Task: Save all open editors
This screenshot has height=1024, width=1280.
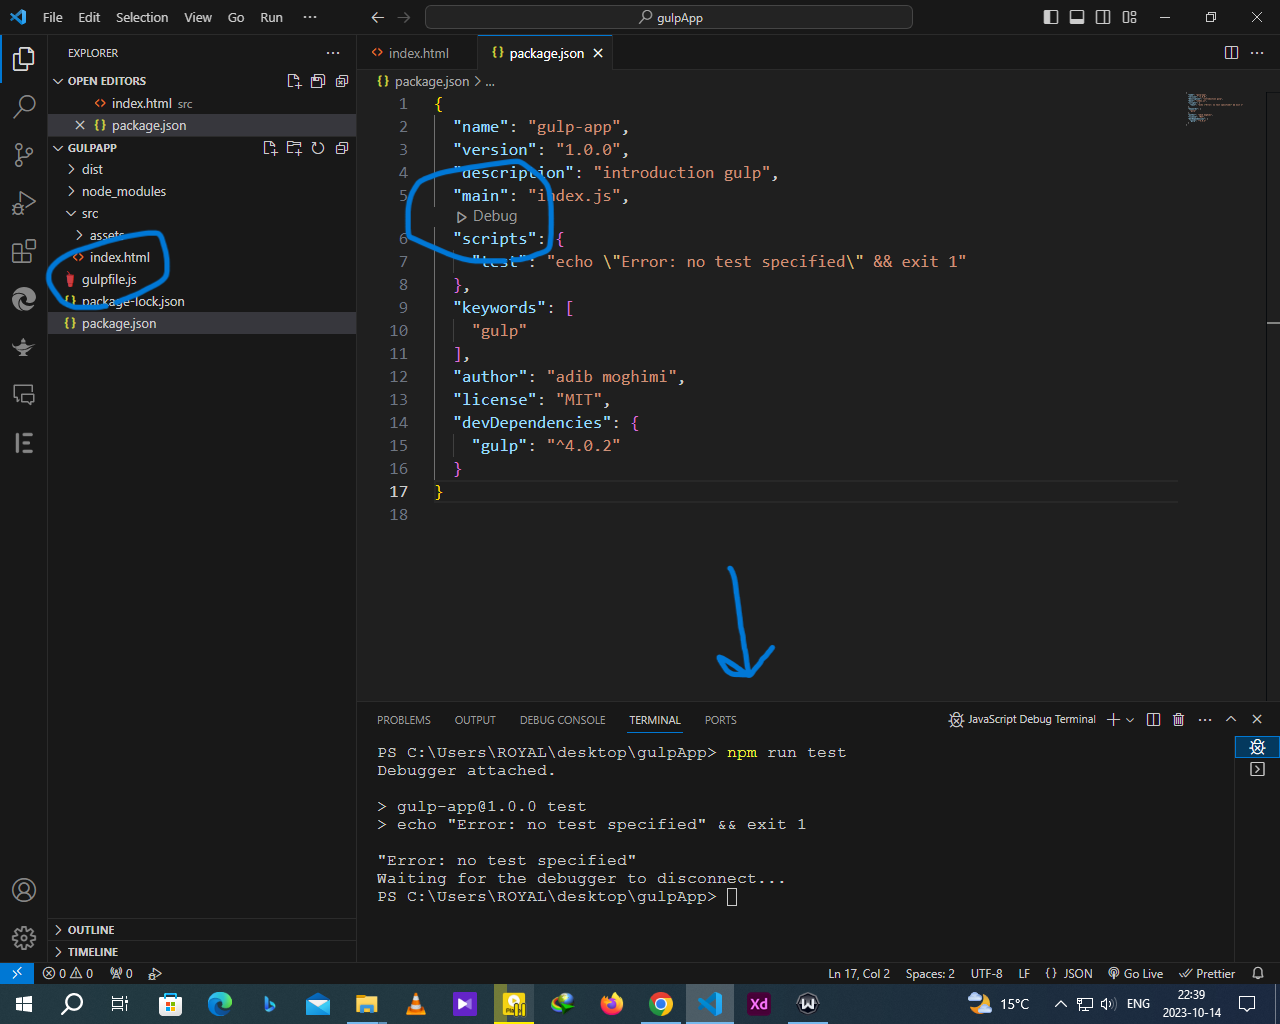Action: click(318, 81)
